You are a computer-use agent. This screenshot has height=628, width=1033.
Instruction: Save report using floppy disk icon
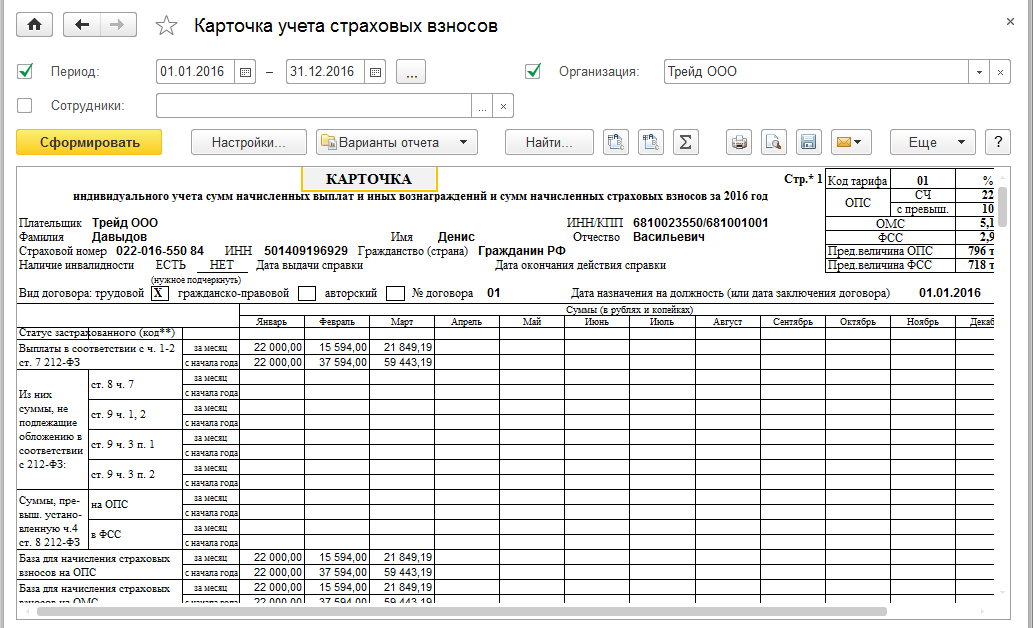[x=807, y=142]
